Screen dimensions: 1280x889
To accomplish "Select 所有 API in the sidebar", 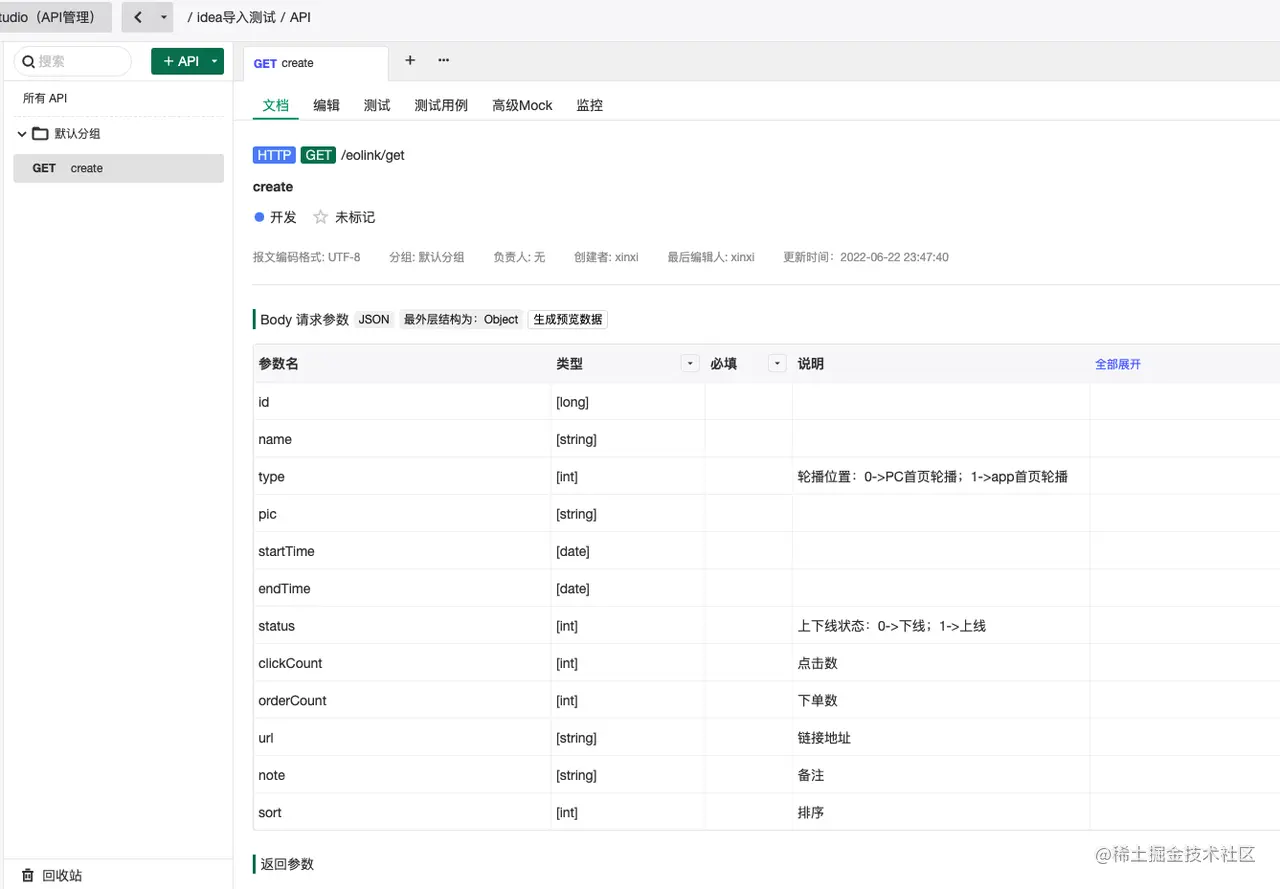I will (45, 98).
